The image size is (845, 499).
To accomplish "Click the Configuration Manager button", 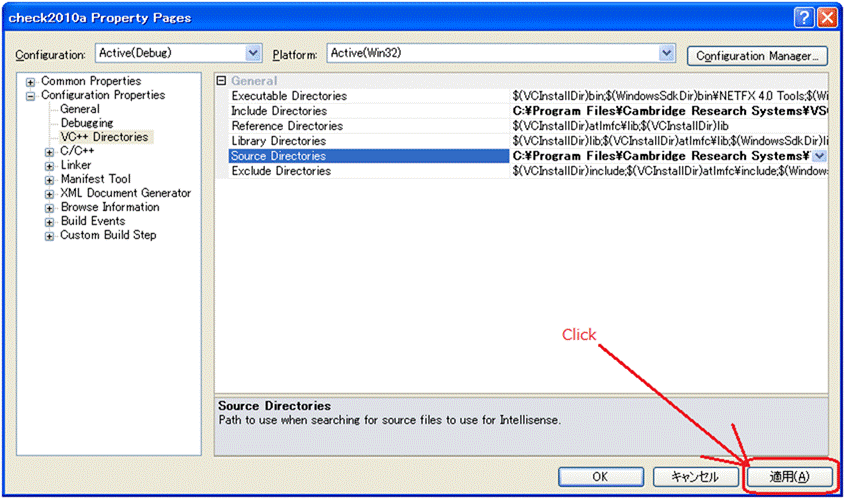I will click(758, 55).
